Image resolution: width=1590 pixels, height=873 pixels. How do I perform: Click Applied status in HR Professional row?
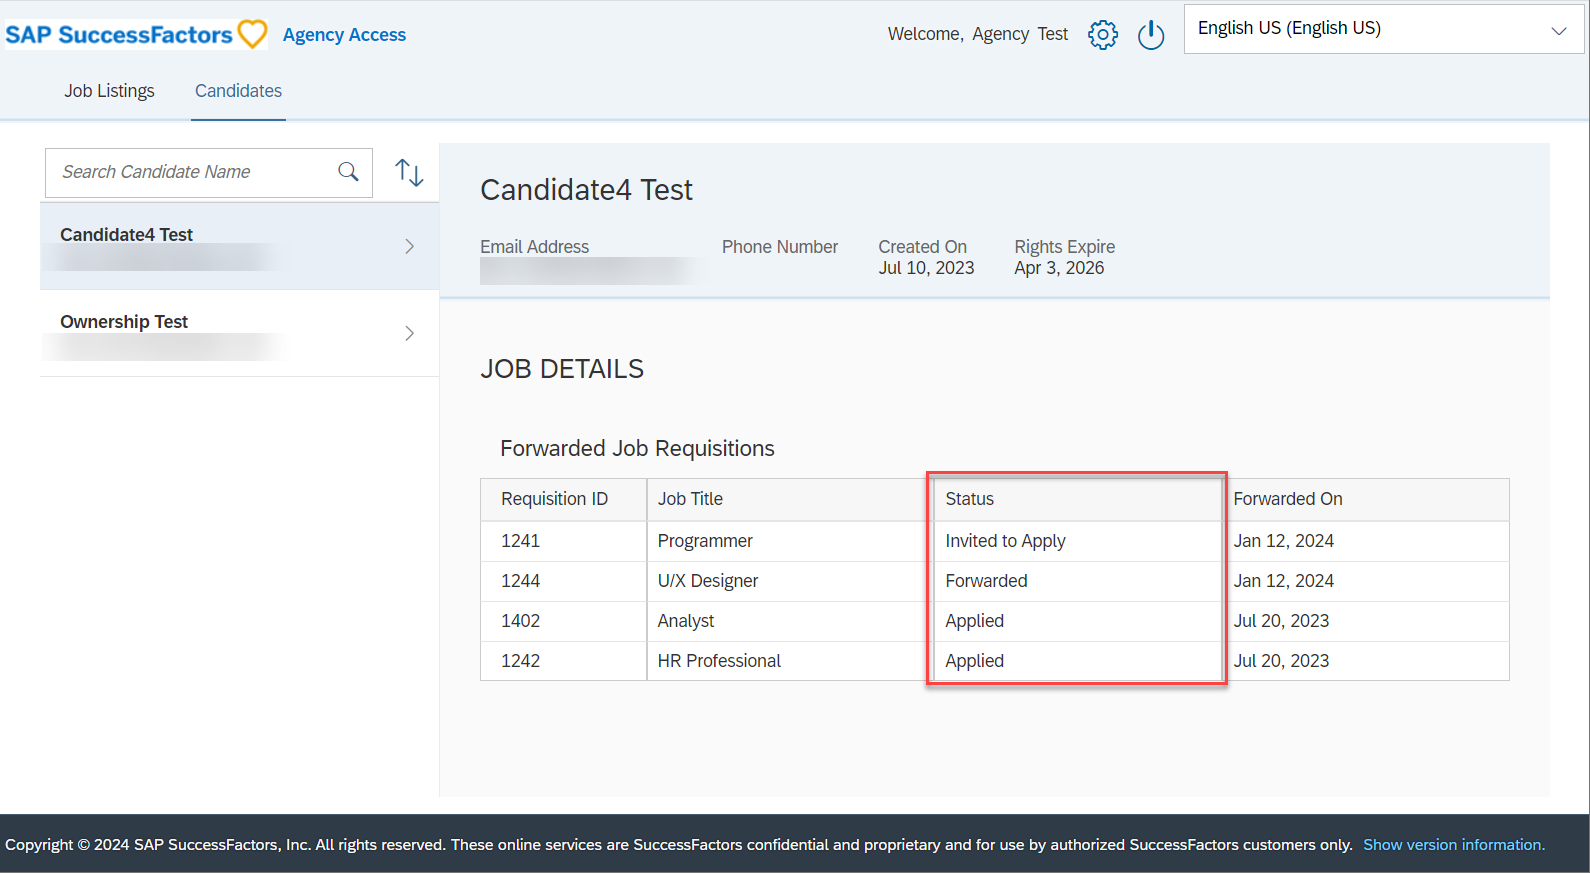975,661
